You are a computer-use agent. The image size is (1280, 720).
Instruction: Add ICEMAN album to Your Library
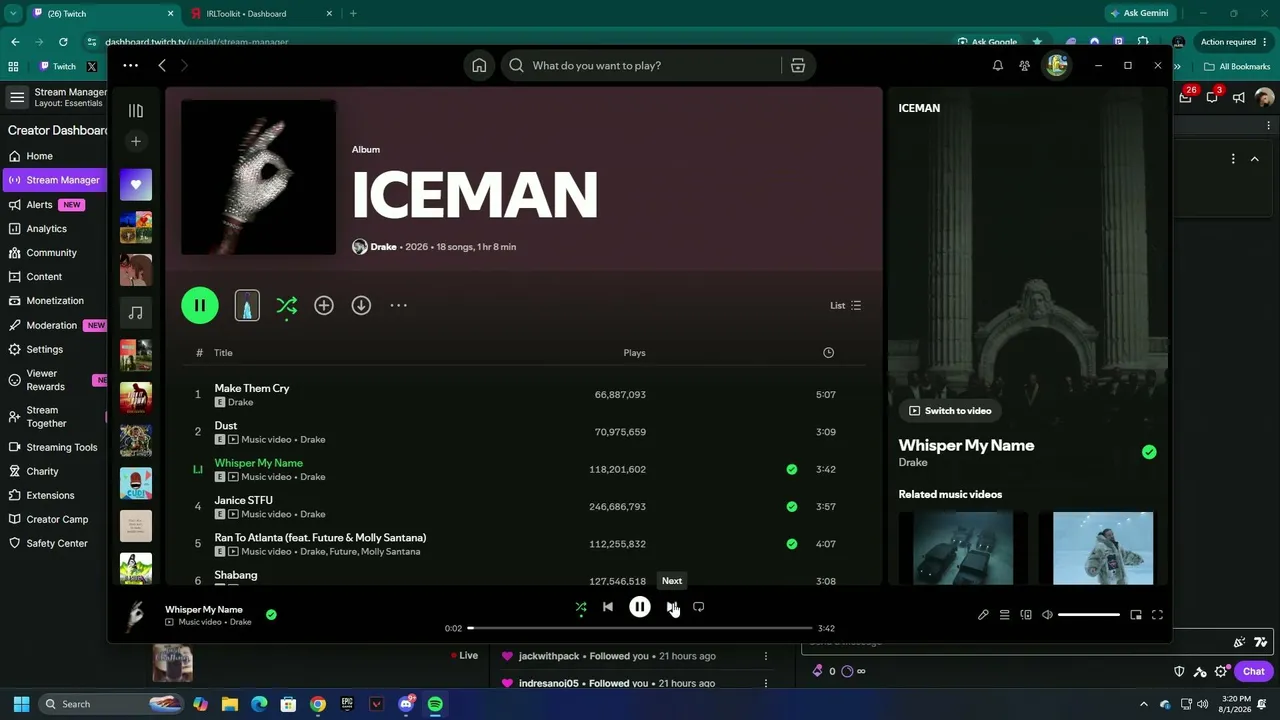[324, 306]
